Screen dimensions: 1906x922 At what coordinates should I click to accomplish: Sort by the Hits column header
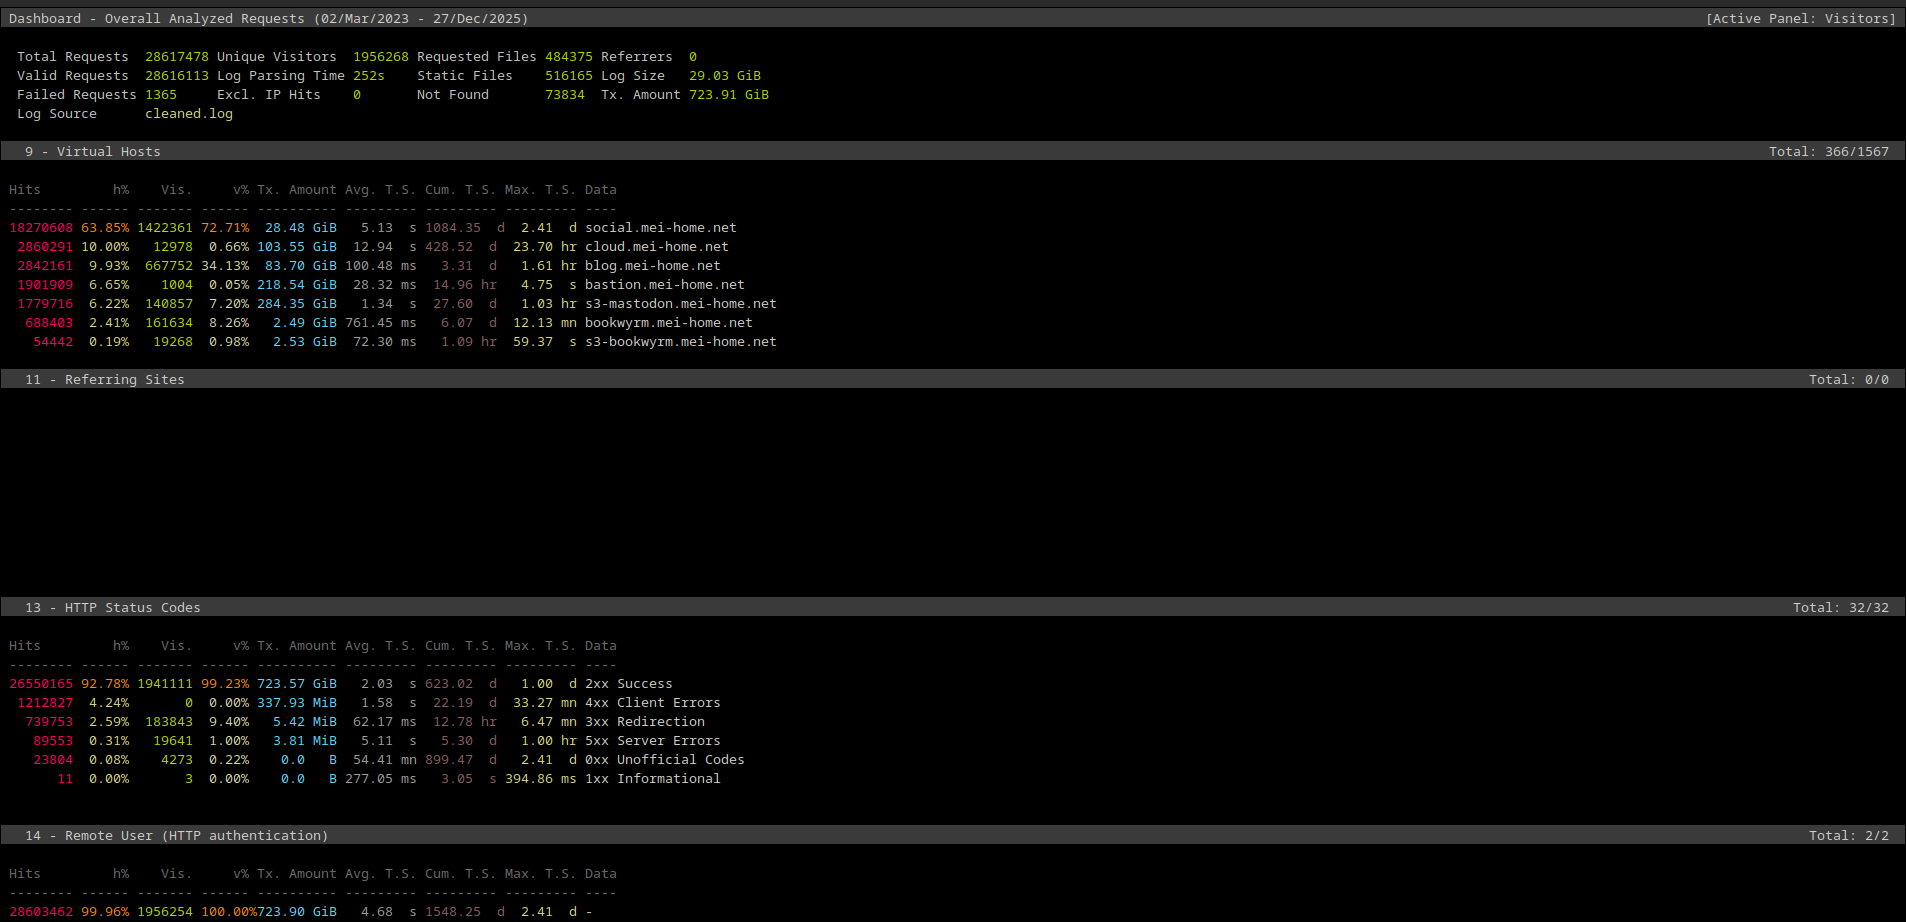tap(25, 189)
